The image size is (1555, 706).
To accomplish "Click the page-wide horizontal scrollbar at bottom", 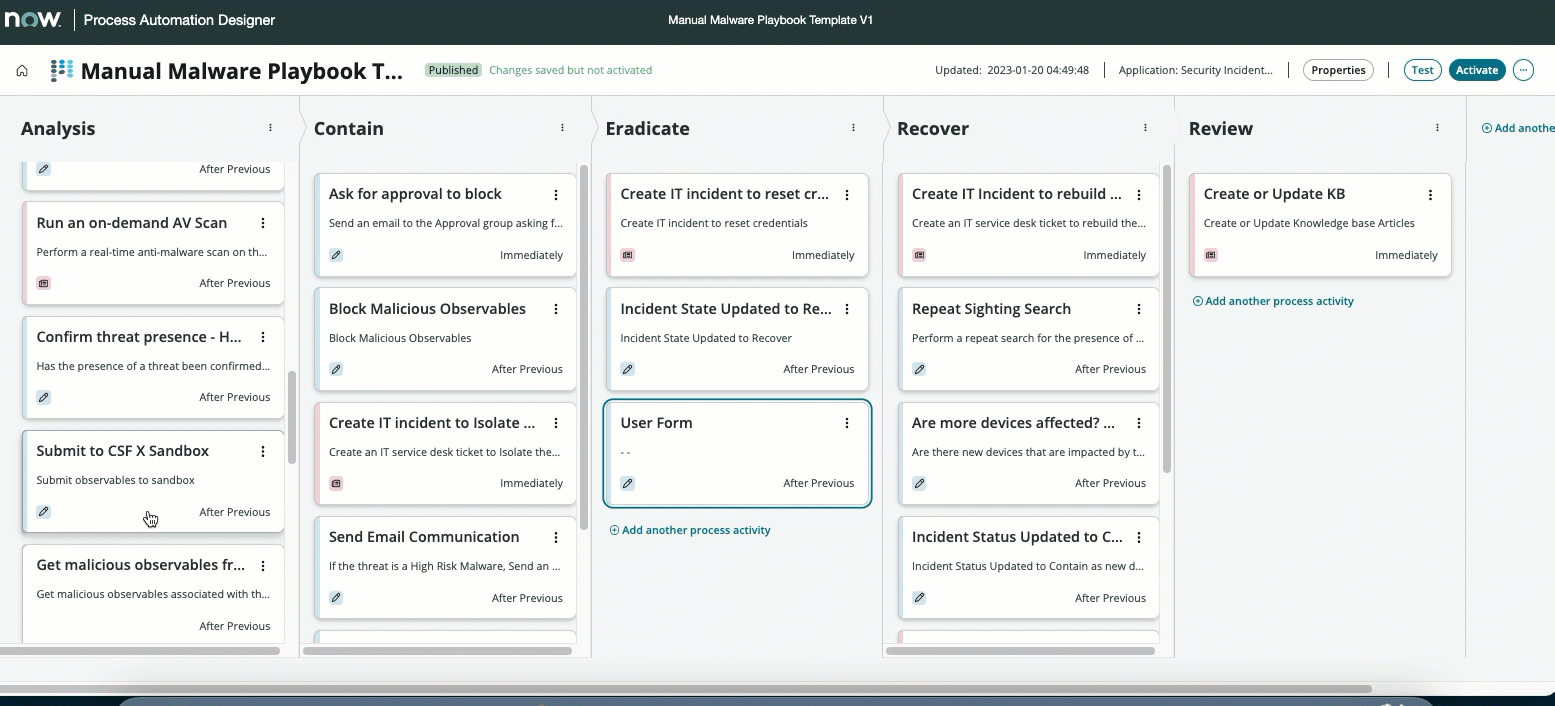I will (686, 689).
